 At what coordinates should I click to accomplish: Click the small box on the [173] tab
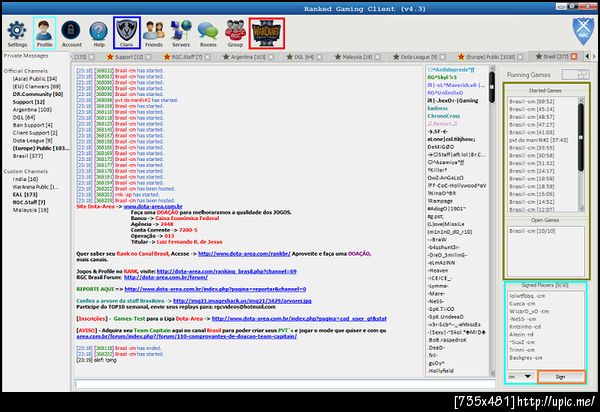(x=91, y=57)
